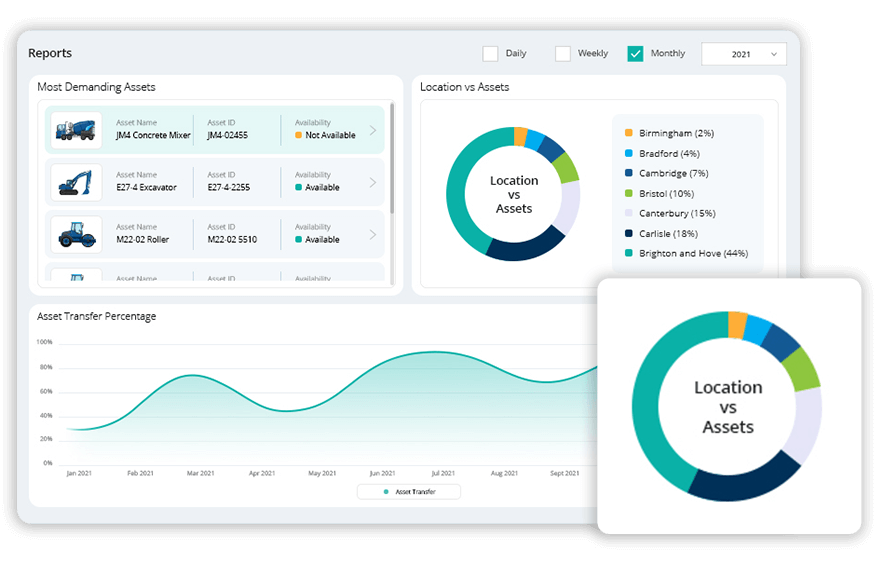Uncheck the Monthly checkbox
The width and height of the screenshot is (878, 566).
click(635, 54)
